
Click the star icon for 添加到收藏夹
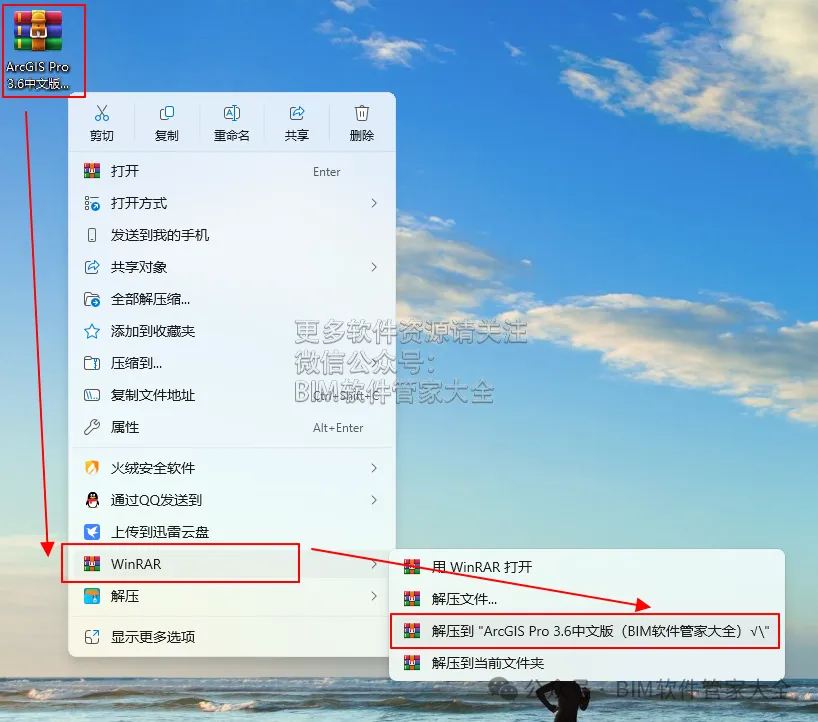pyautogui.click(x=92, y=331)
